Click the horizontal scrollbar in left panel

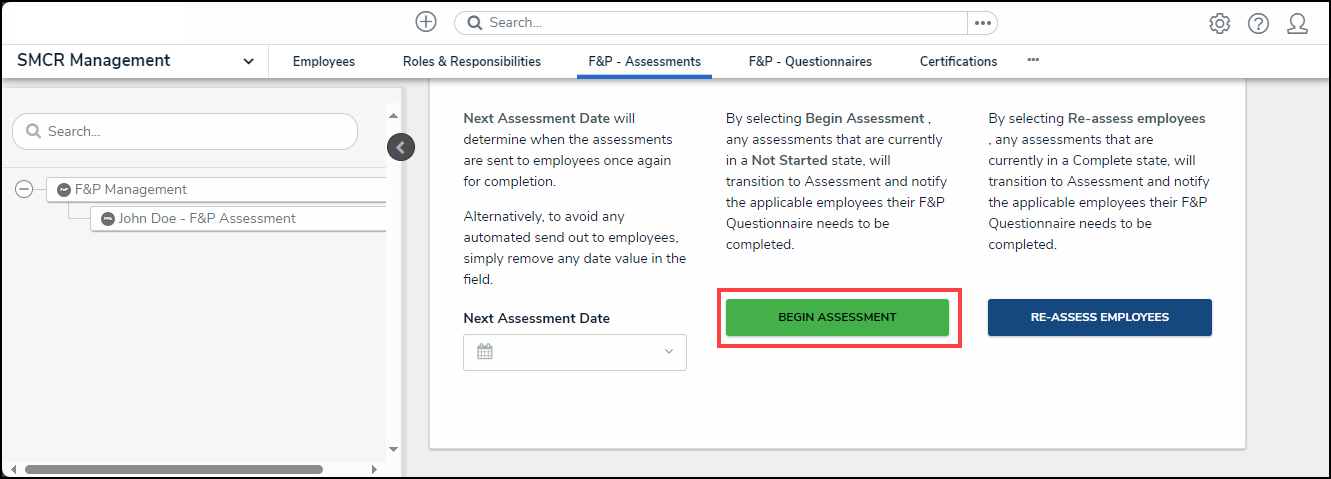tap(173, 469)
